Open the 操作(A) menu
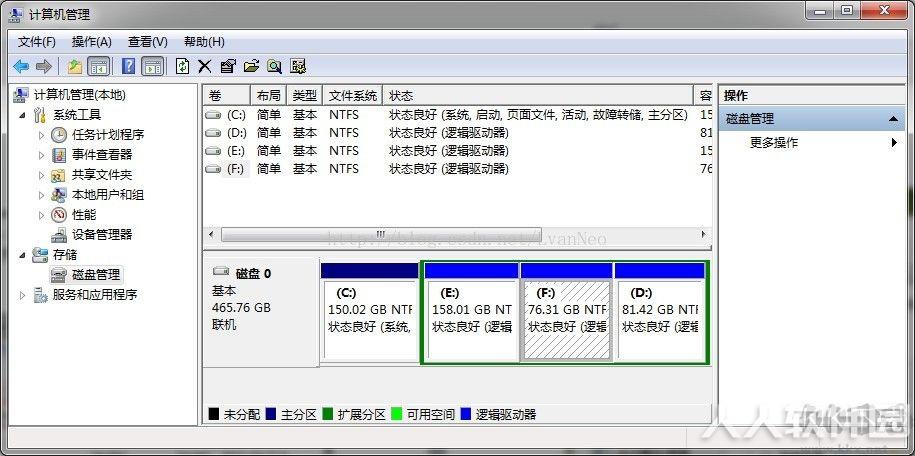 [91, 42]
